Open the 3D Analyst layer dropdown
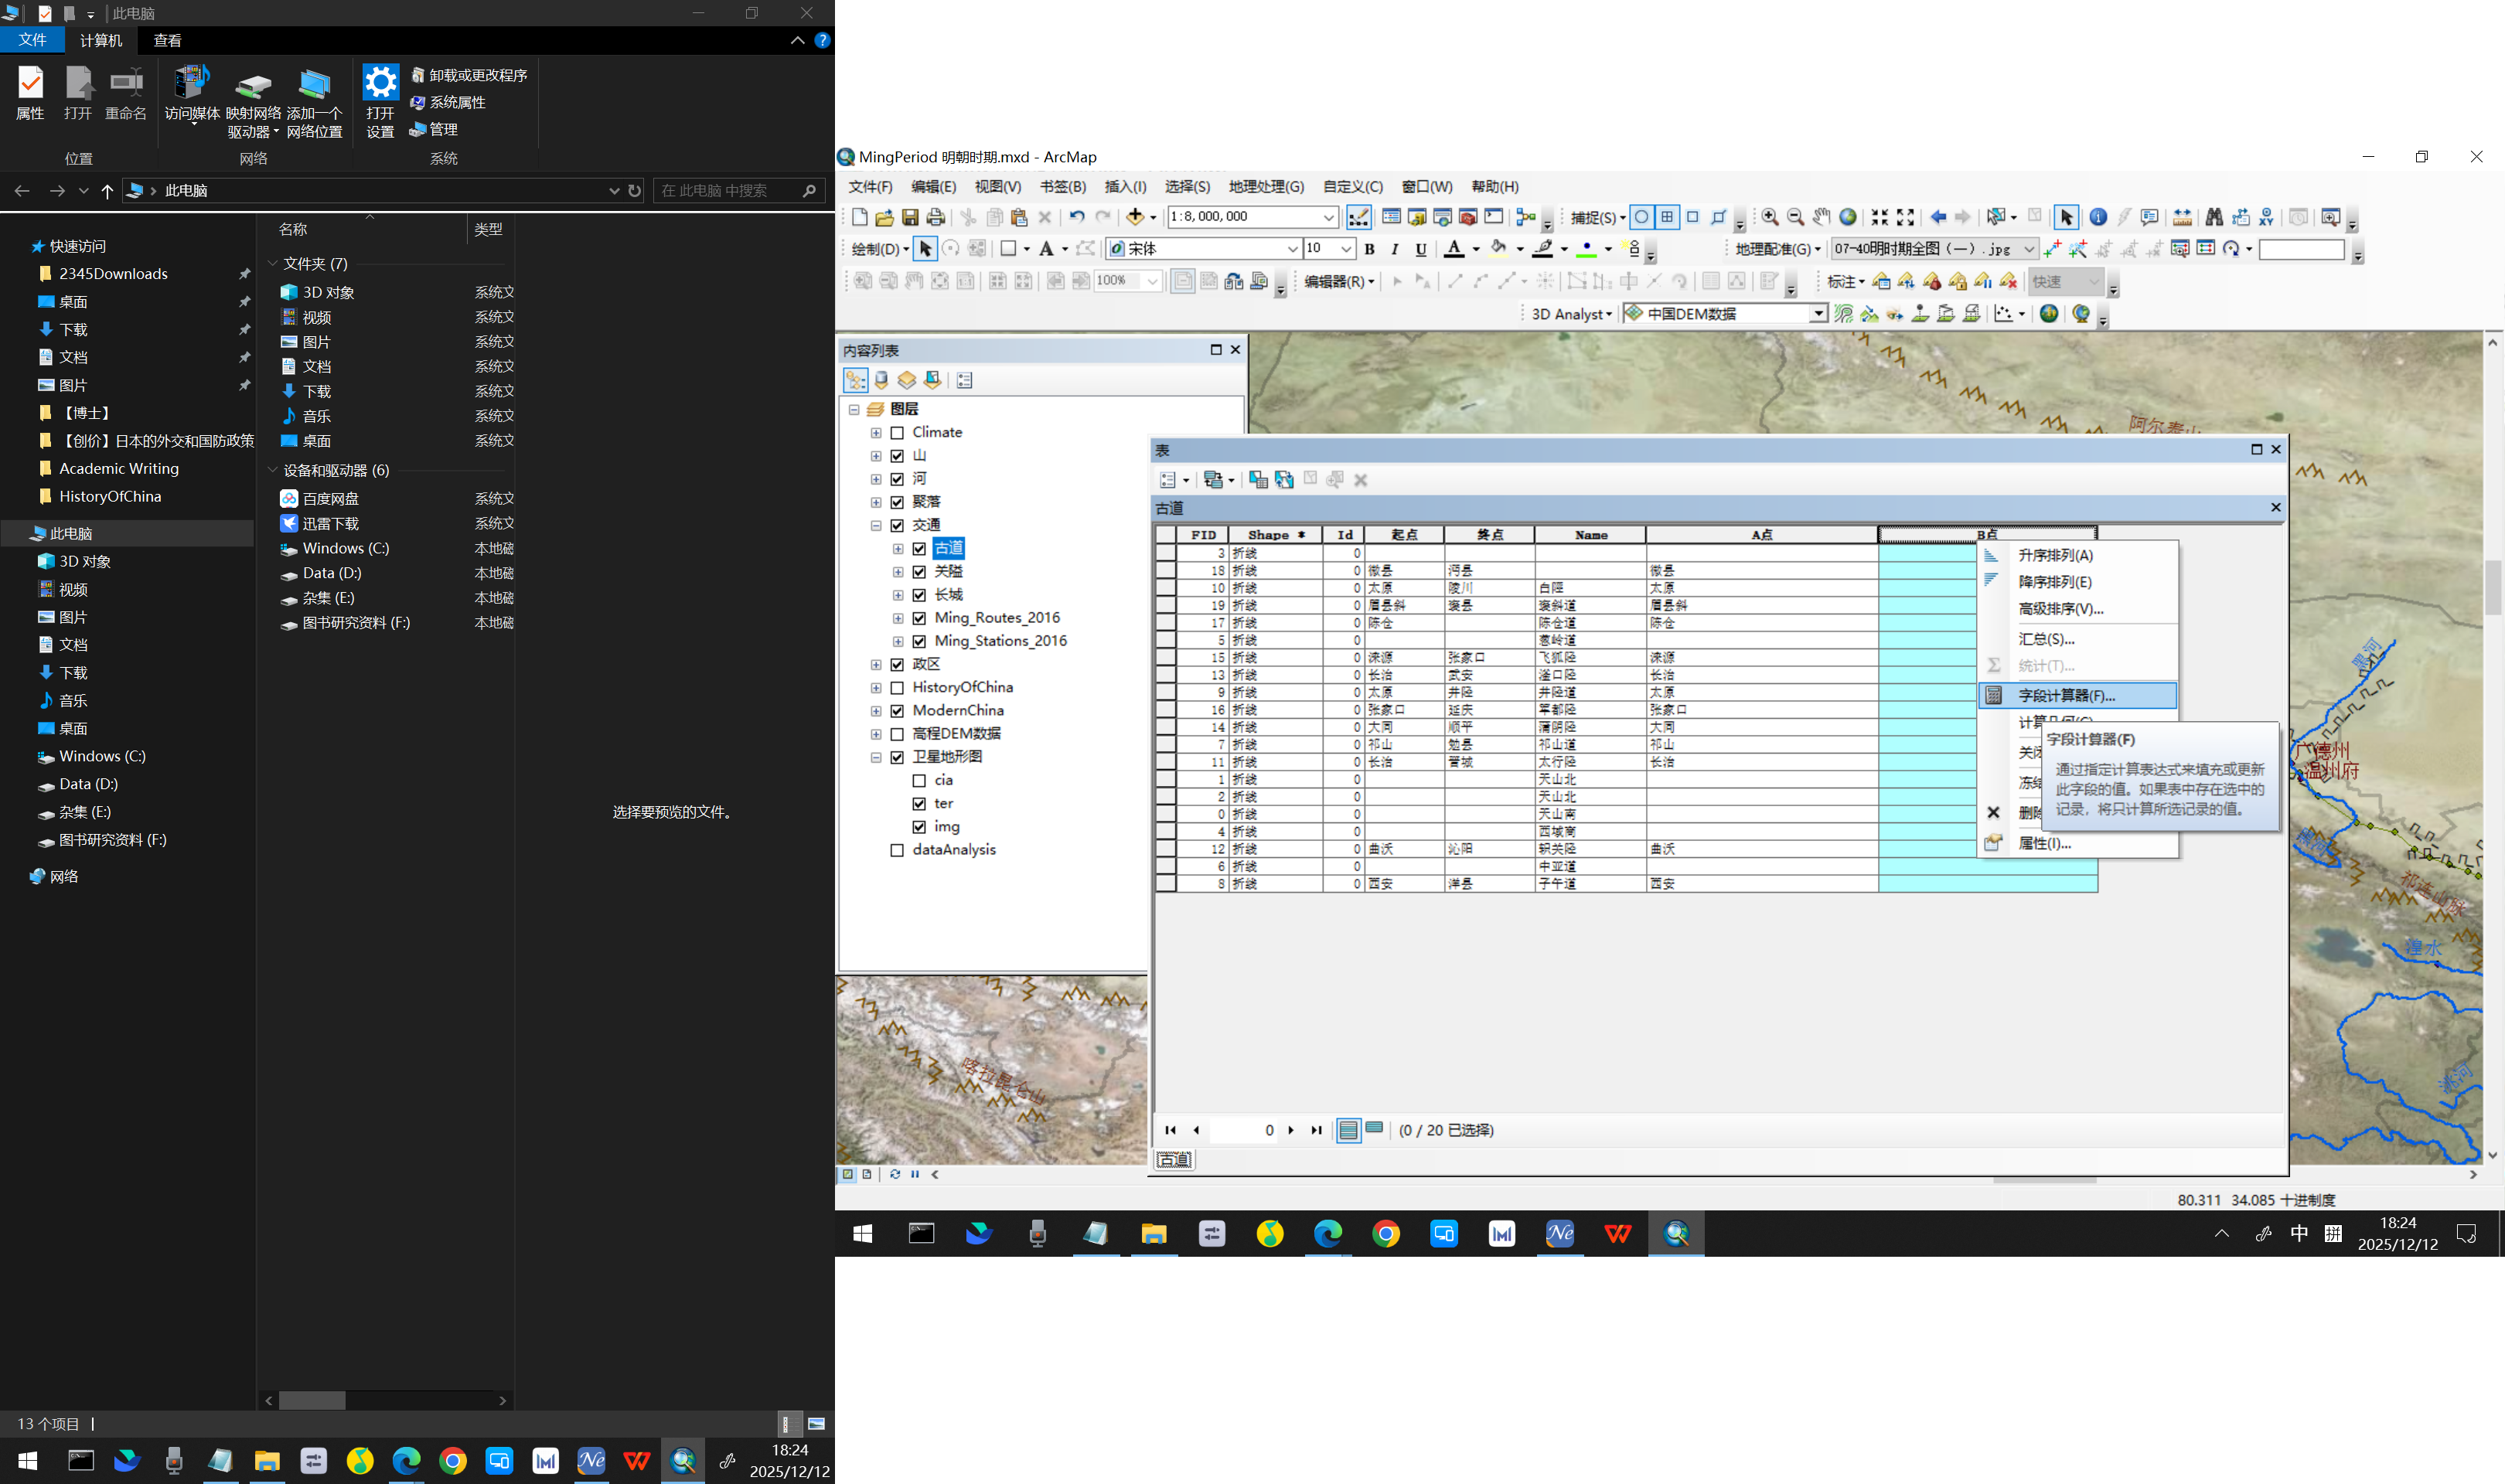Image resolution: width=2505 pixels, height=1484 pixels. [x=1818, y=314]
